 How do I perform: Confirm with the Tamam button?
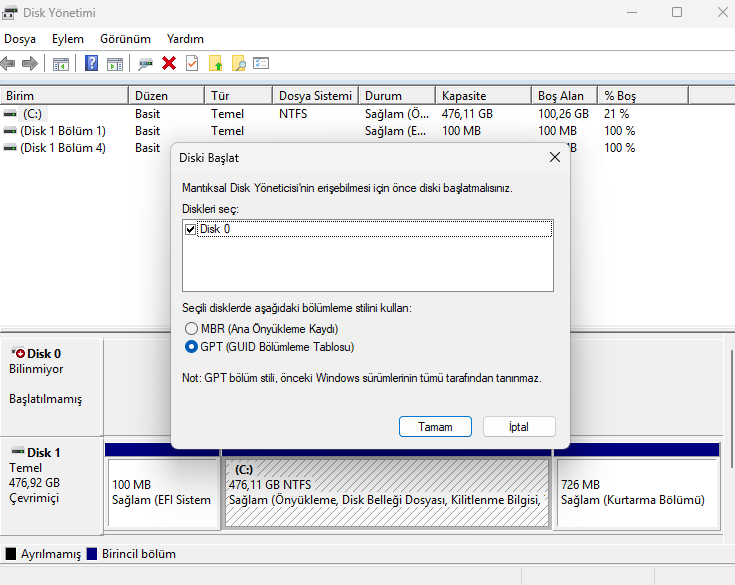tap(435, 427)
